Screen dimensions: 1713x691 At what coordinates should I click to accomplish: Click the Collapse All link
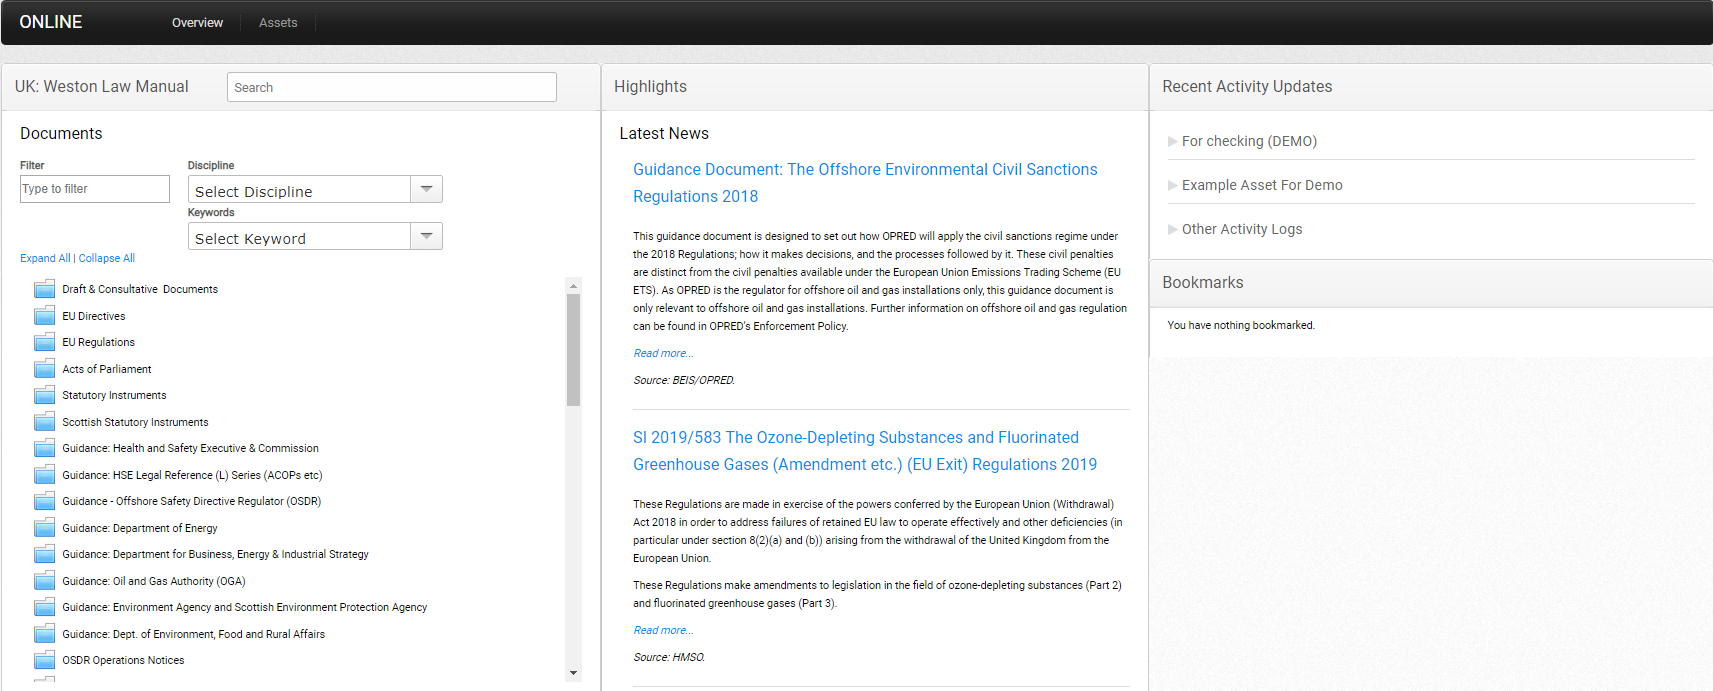click(x=107, y=258)
